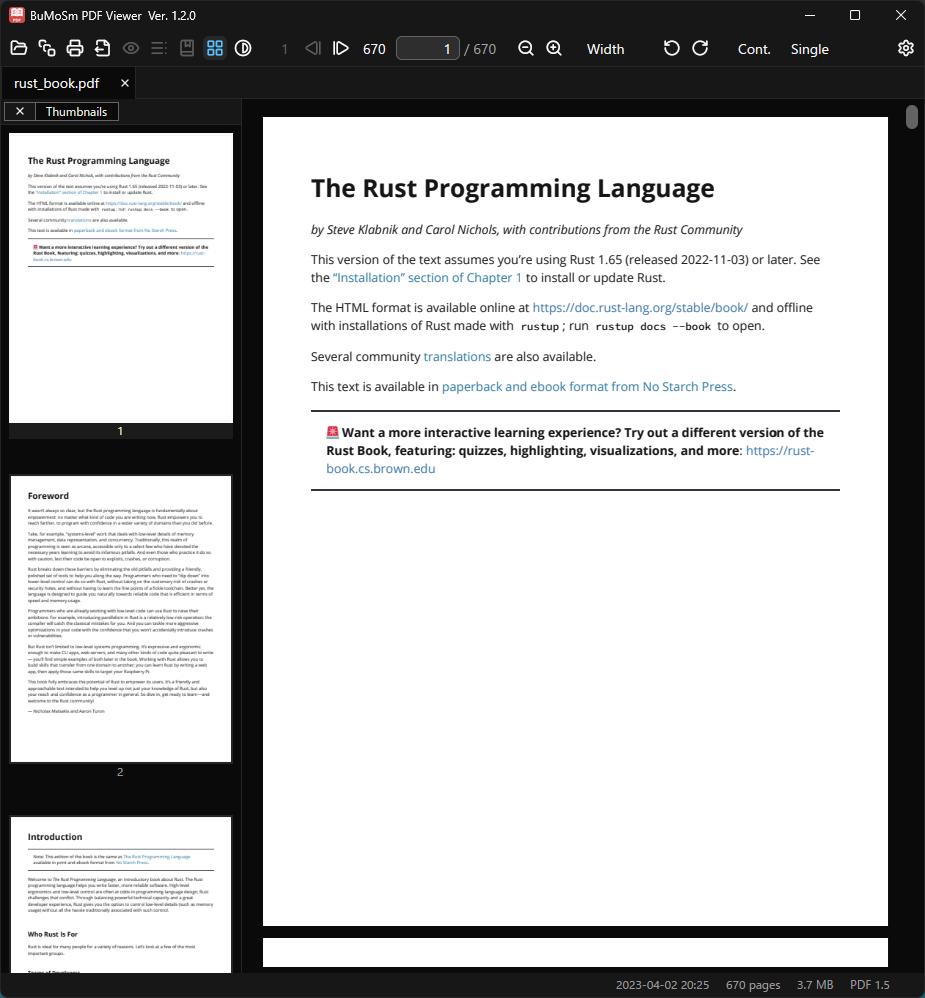Switch to Cont. scrolling mode
Image resolution: width=925 pixels, height=998 pixels.
tap(754, 49)
